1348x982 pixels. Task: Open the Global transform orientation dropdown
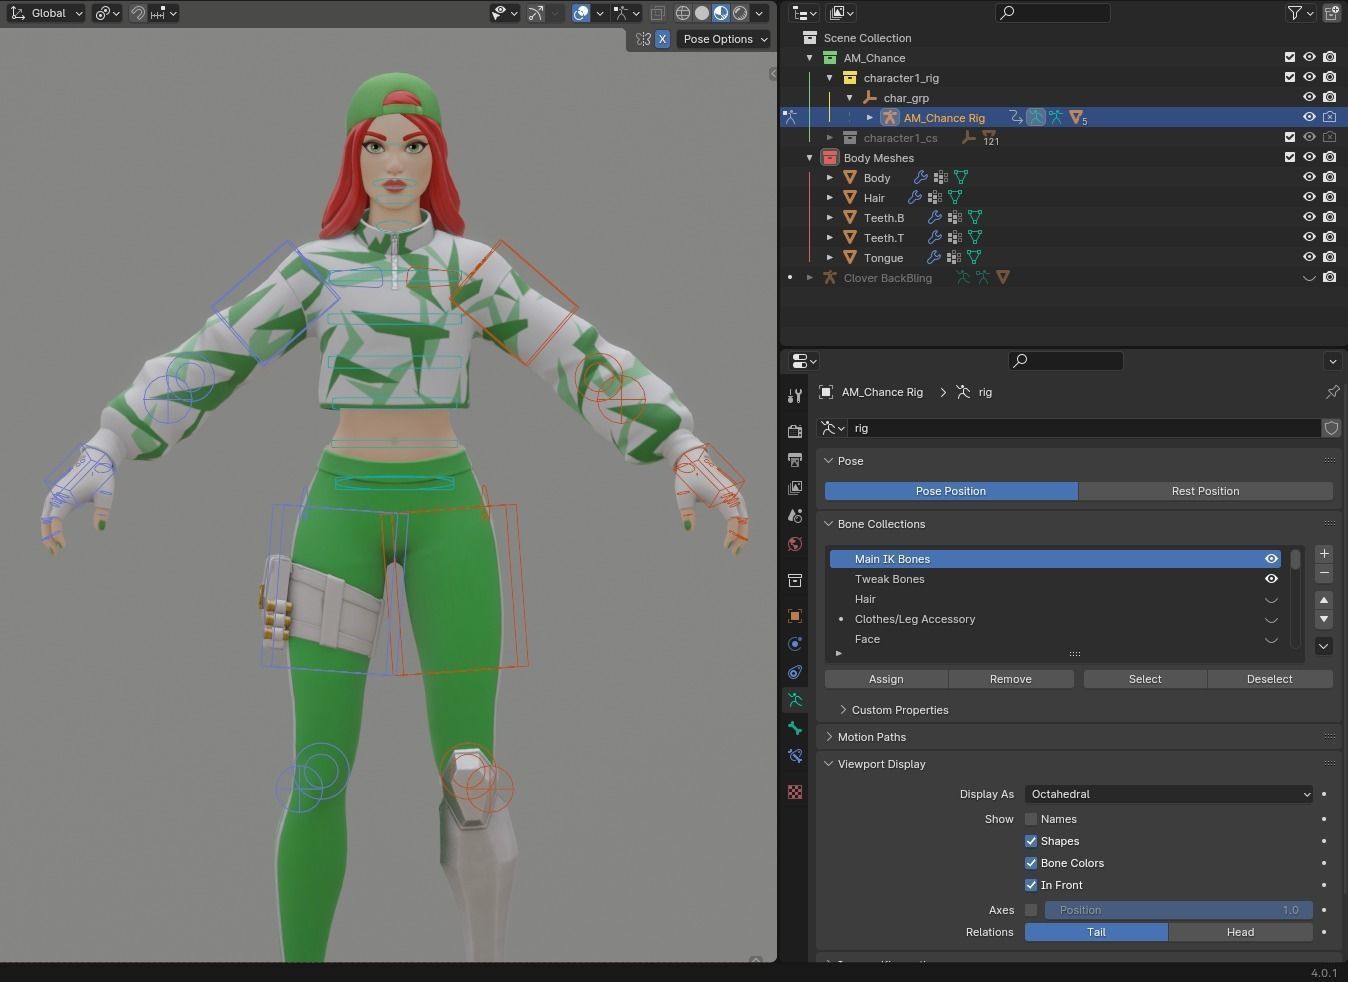46,13
